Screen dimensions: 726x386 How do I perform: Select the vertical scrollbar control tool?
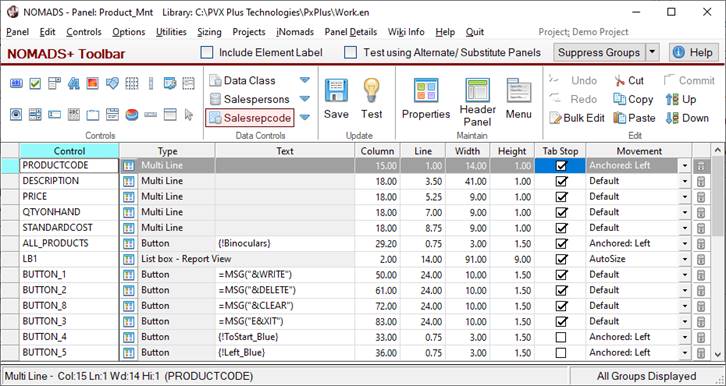pyautogui.click(x=151, y=83)
